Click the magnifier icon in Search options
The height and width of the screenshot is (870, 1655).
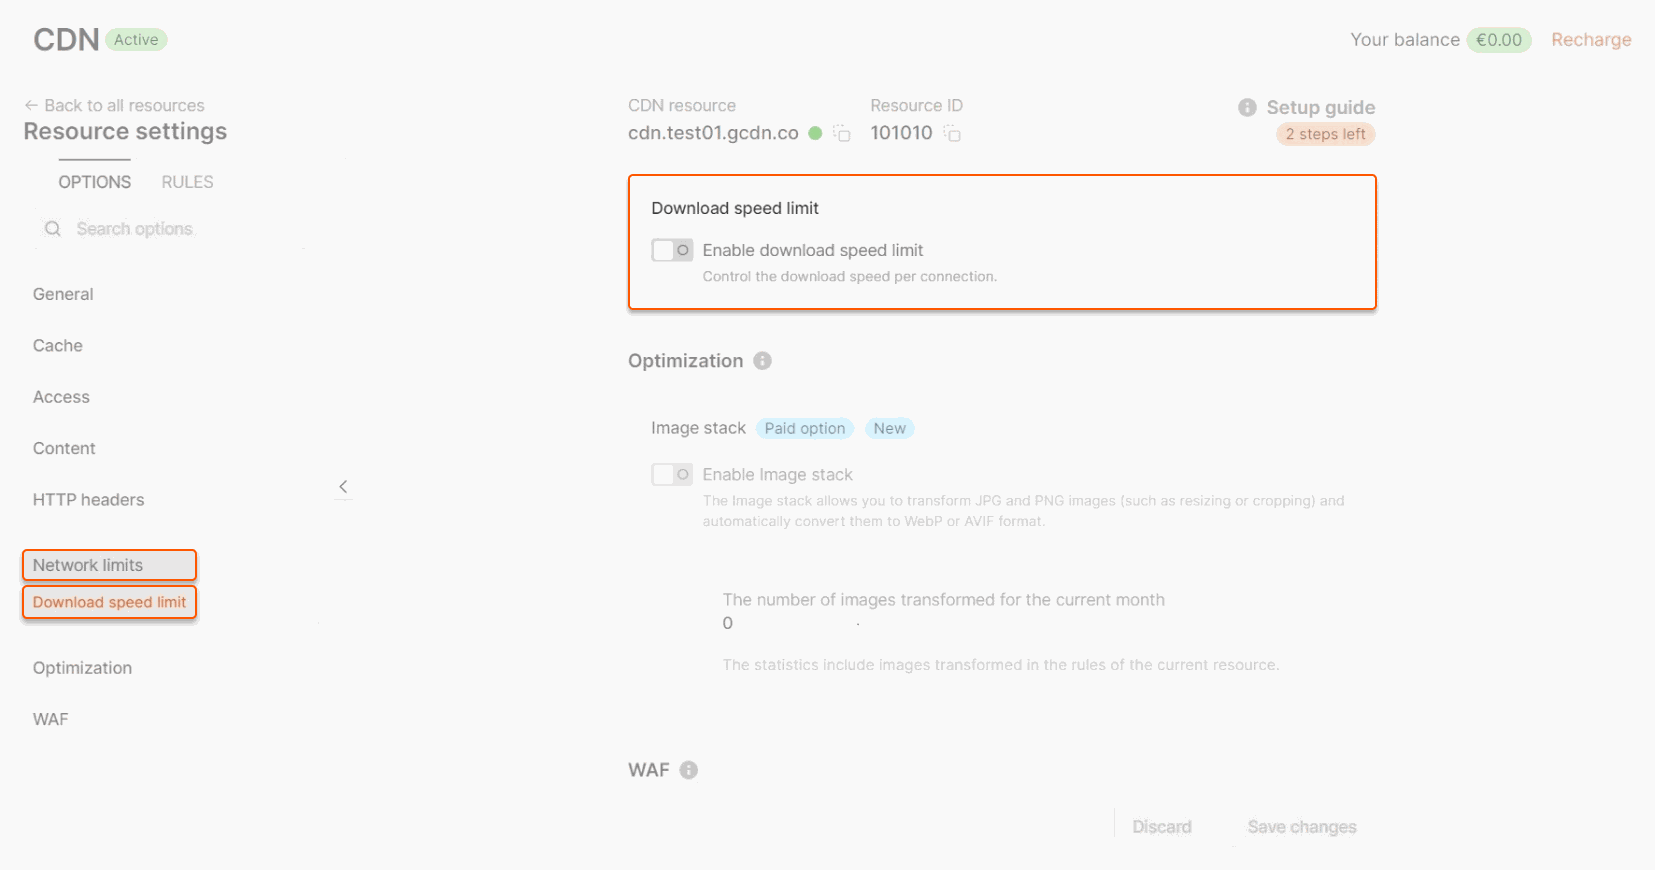click(x=53, y=229)
